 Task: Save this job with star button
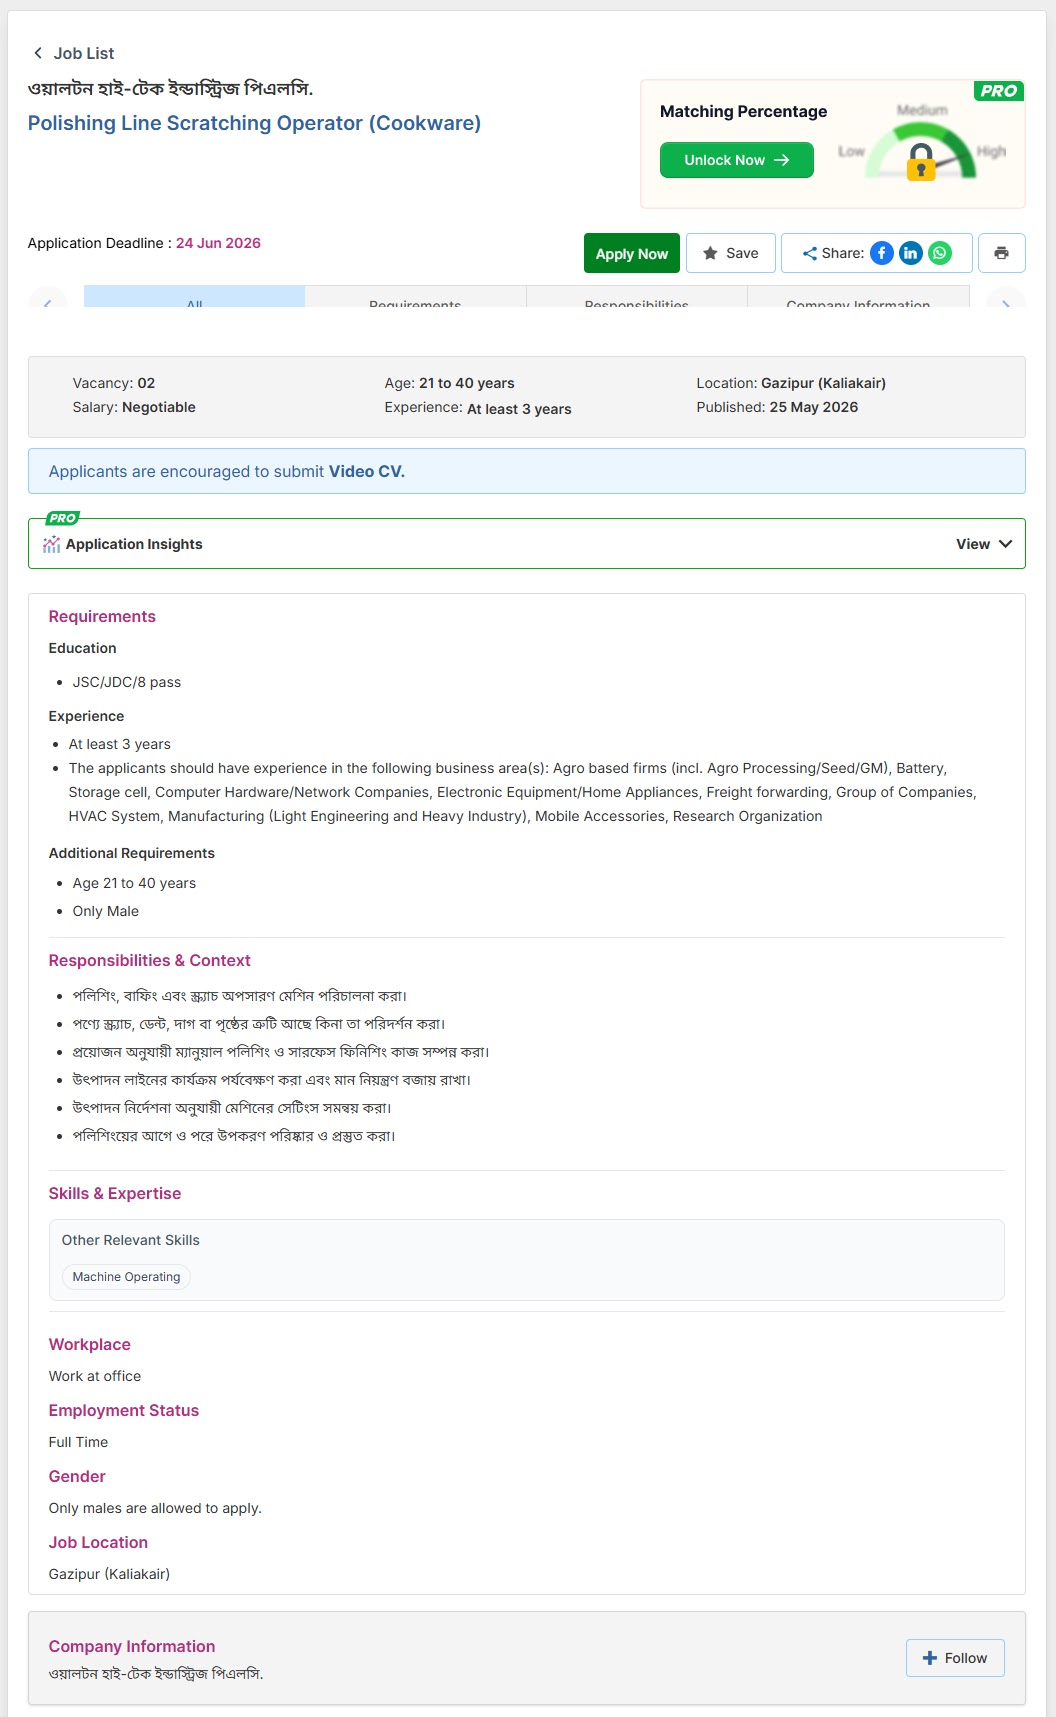[731, 253]
